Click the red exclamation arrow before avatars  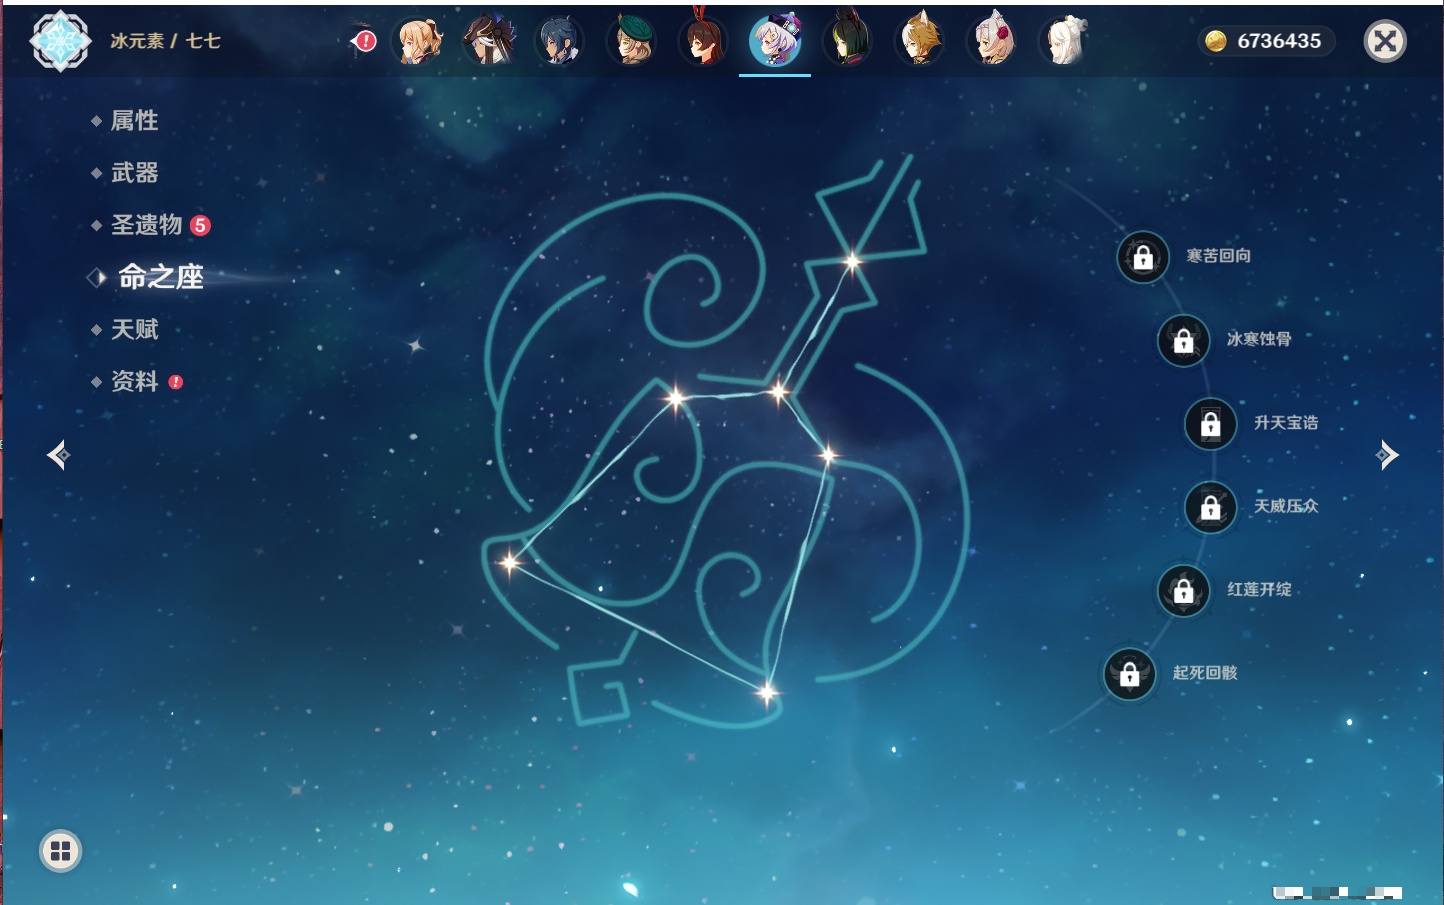point(364,41)
